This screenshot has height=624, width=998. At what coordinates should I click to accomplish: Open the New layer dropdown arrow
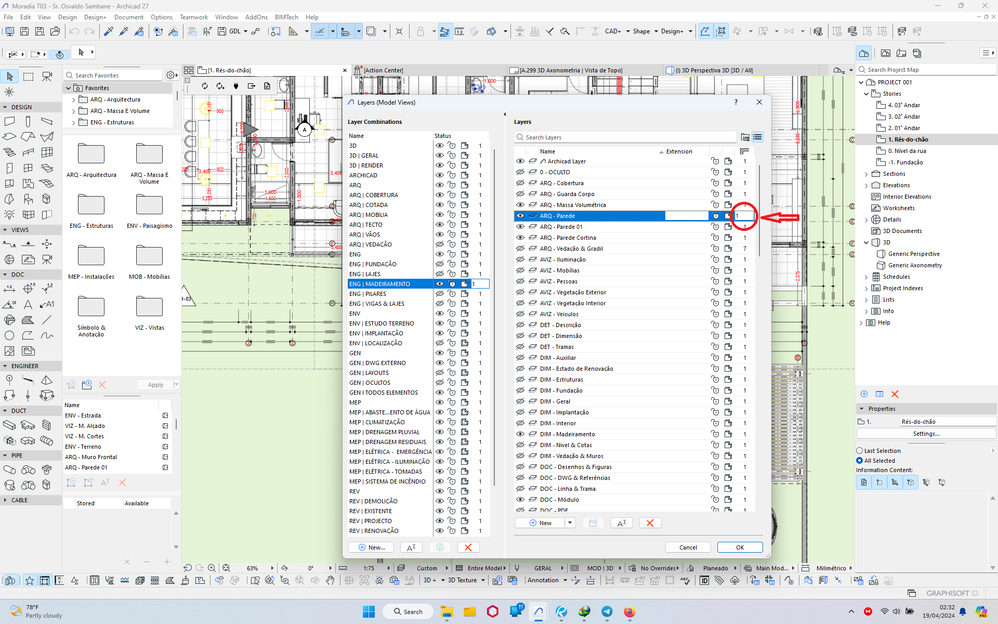[570, 523]
